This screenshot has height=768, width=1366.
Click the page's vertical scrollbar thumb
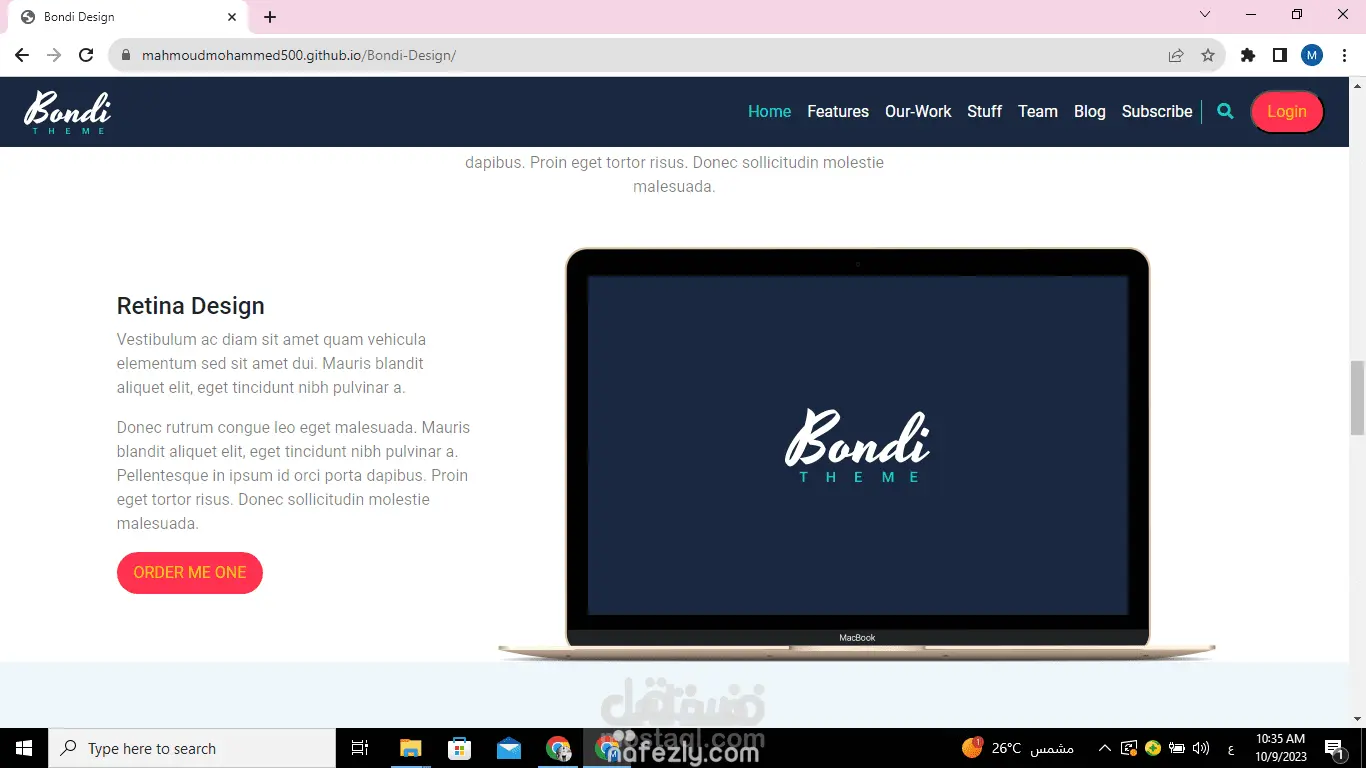[1357, 398]
